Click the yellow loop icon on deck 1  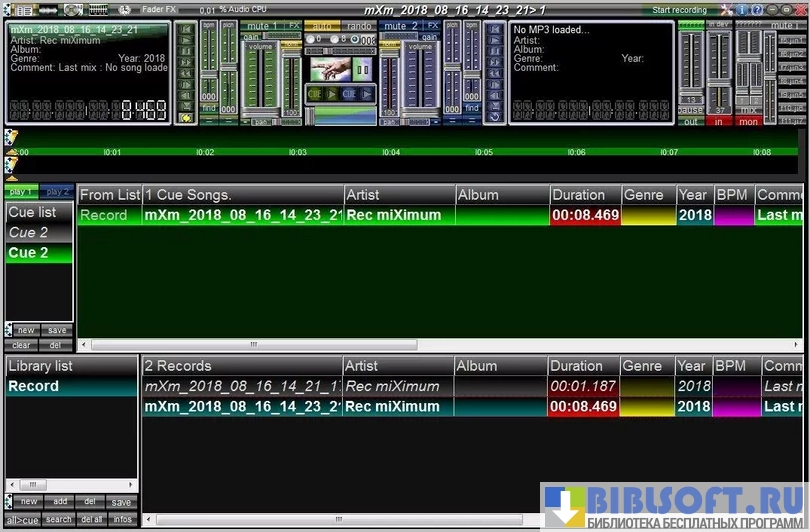click(185, 117)
